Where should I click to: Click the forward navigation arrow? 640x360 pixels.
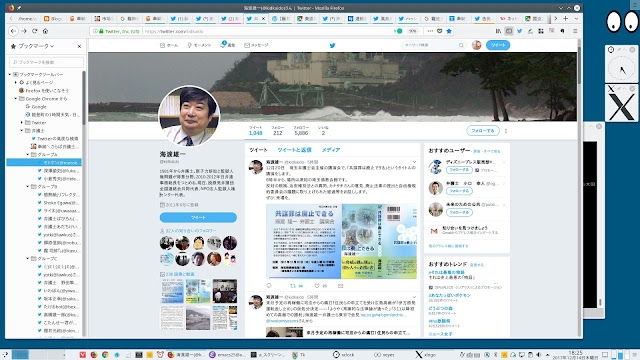(24, 31)
